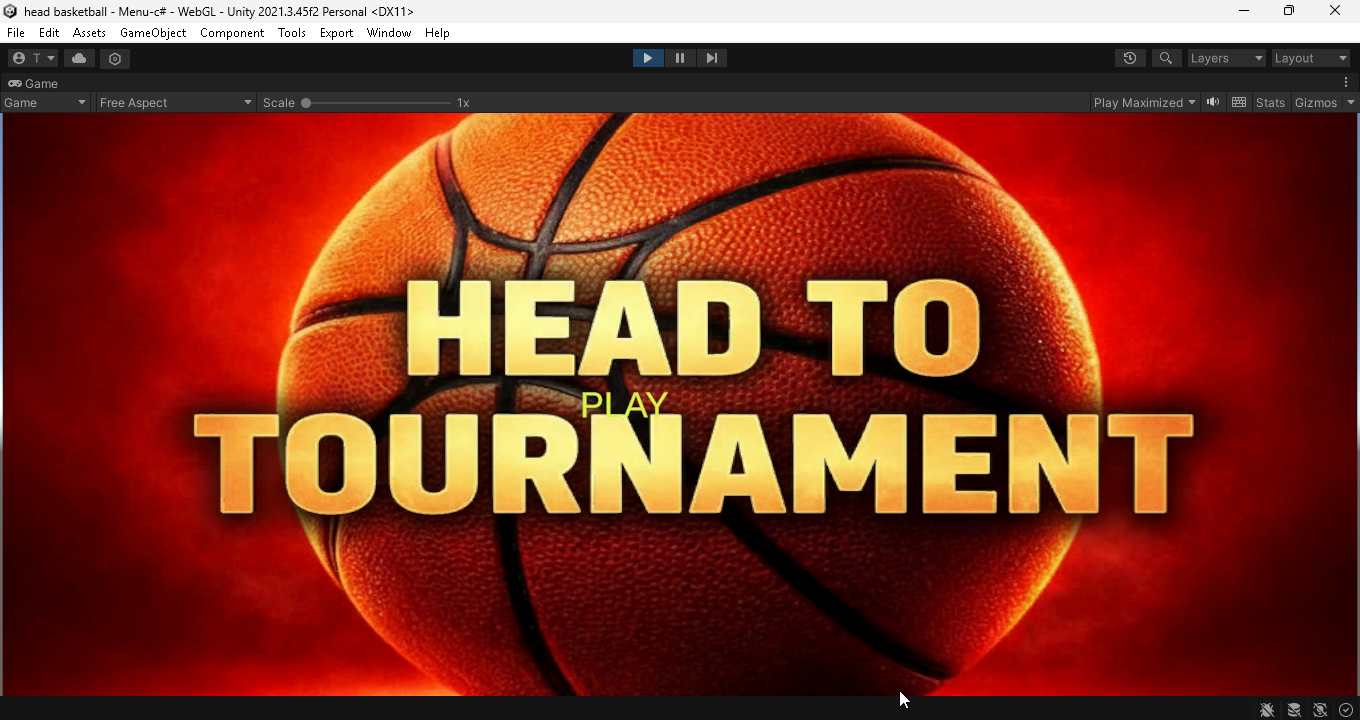The width and height of the screenshot is (1360, 720).
Task: Toggle Mute Audio in Game view
Action: click(1213, 102)
